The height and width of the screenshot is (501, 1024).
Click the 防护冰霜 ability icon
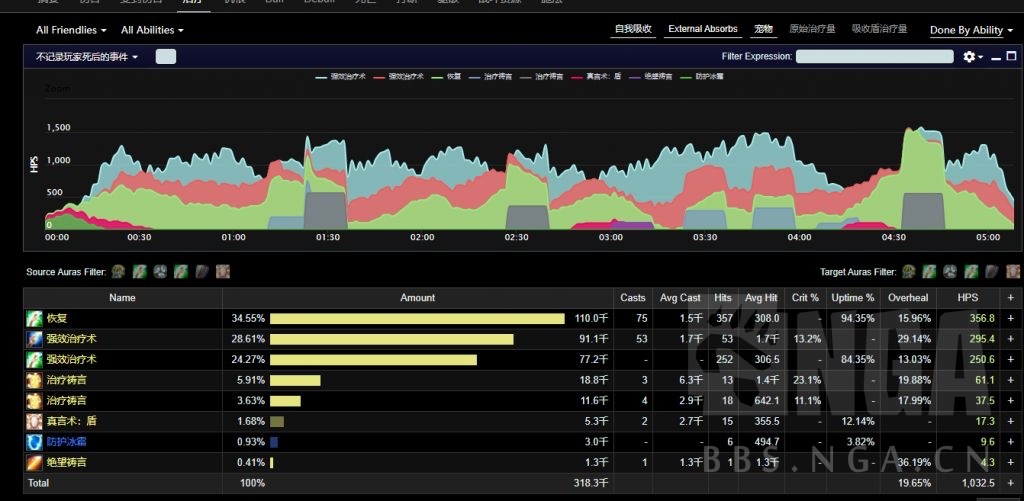click(x=35, y=441)
